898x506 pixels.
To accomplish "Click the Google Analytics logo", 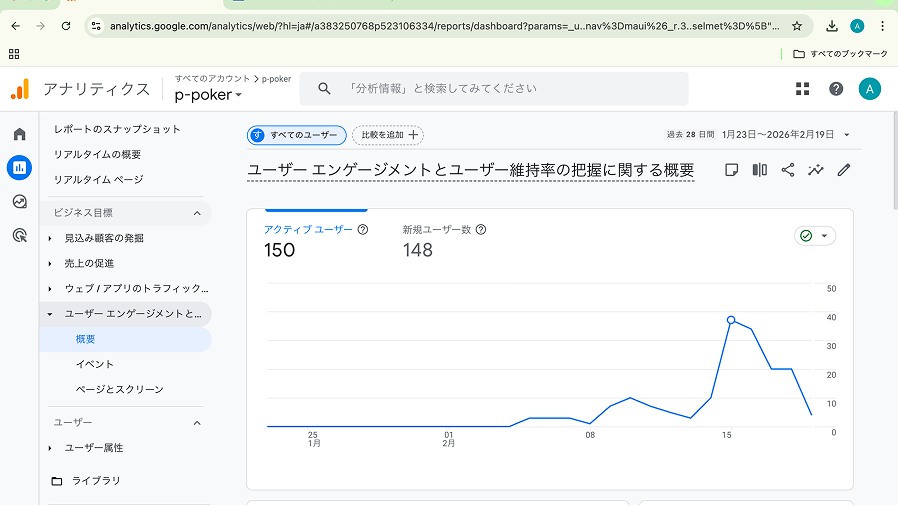I will [20, 89].
